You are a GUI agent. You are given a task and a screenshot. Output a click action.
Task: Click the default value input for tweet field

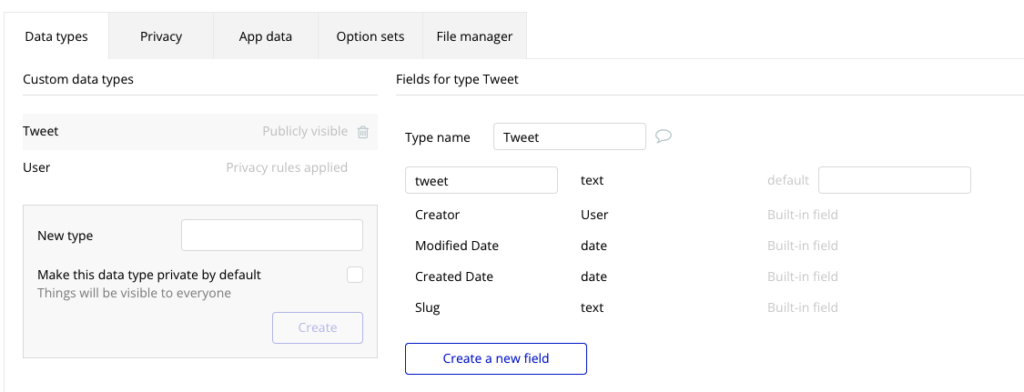(x=894, y=180)
